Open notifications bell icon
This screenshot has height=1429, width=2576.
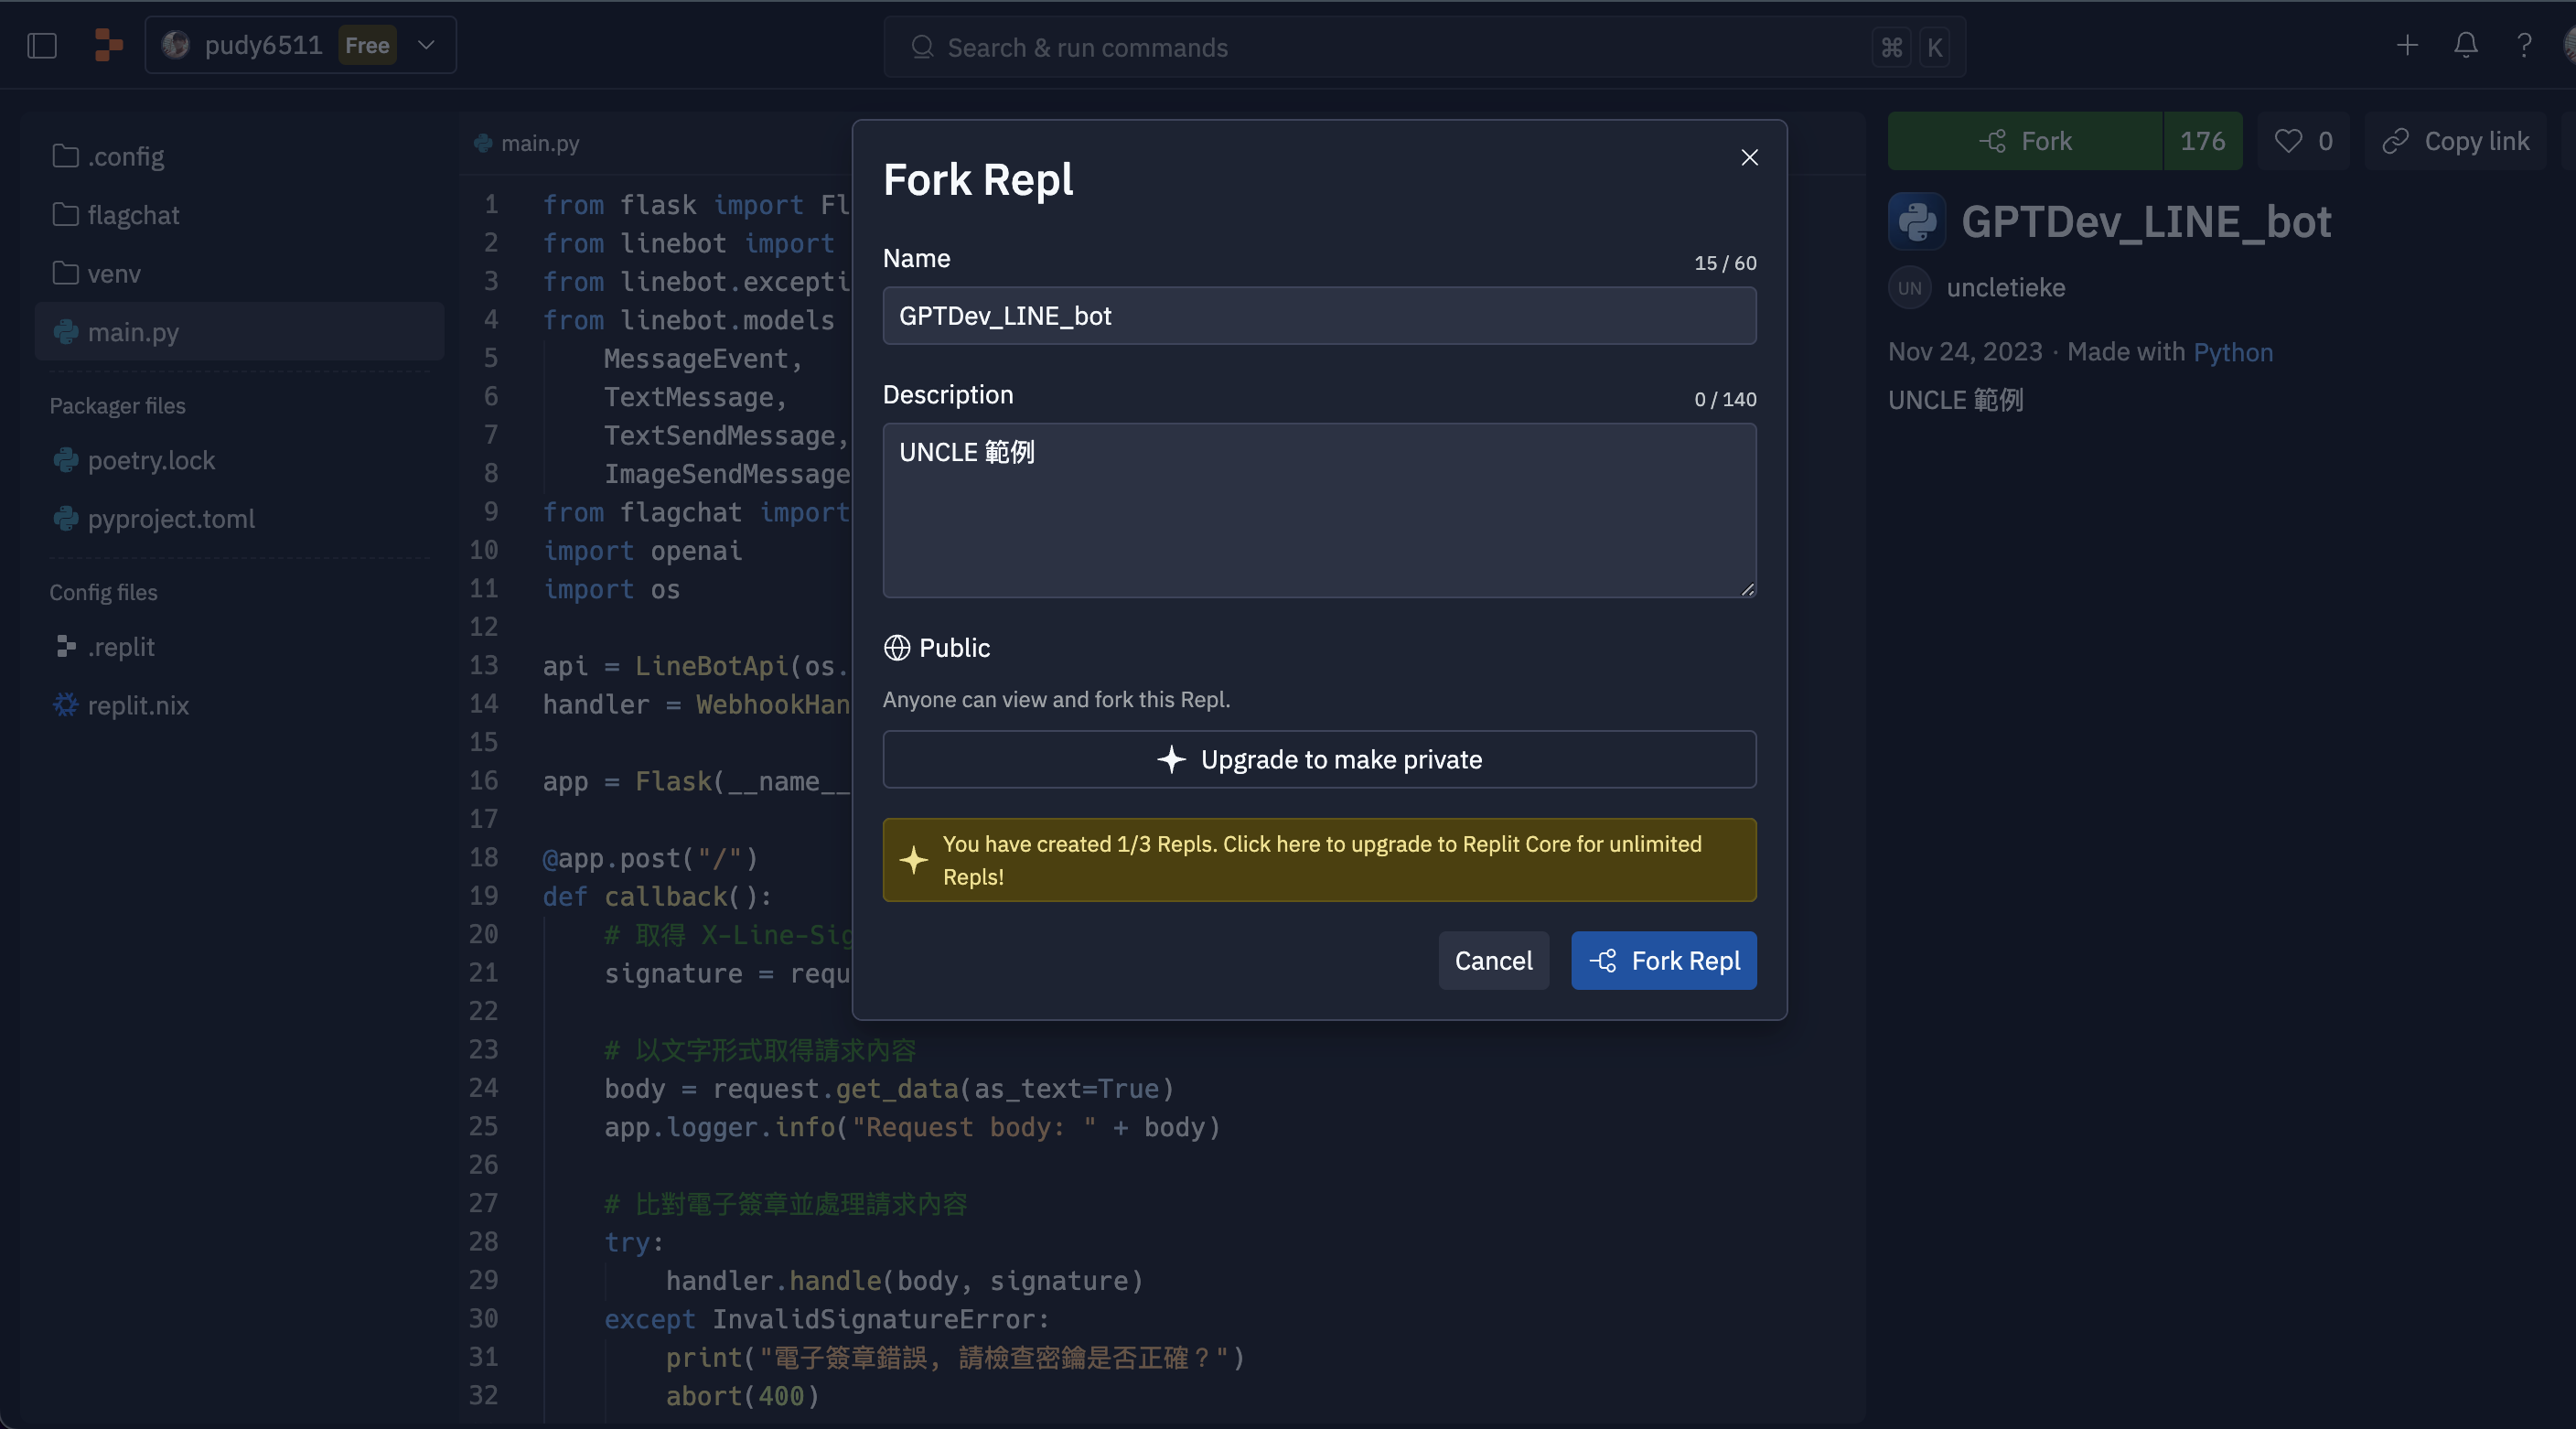[2465, 46]
